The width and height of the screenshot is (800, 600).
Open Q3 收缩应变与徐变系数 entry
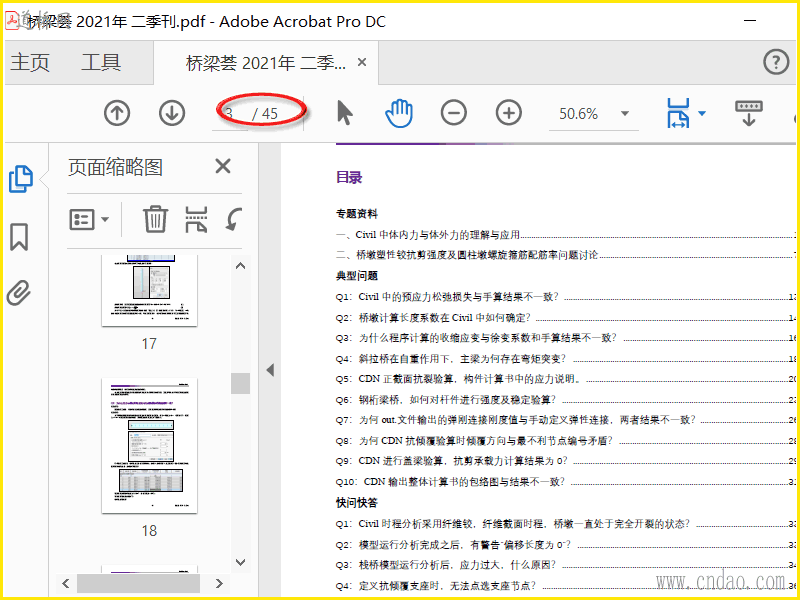[x=565, y=338]
